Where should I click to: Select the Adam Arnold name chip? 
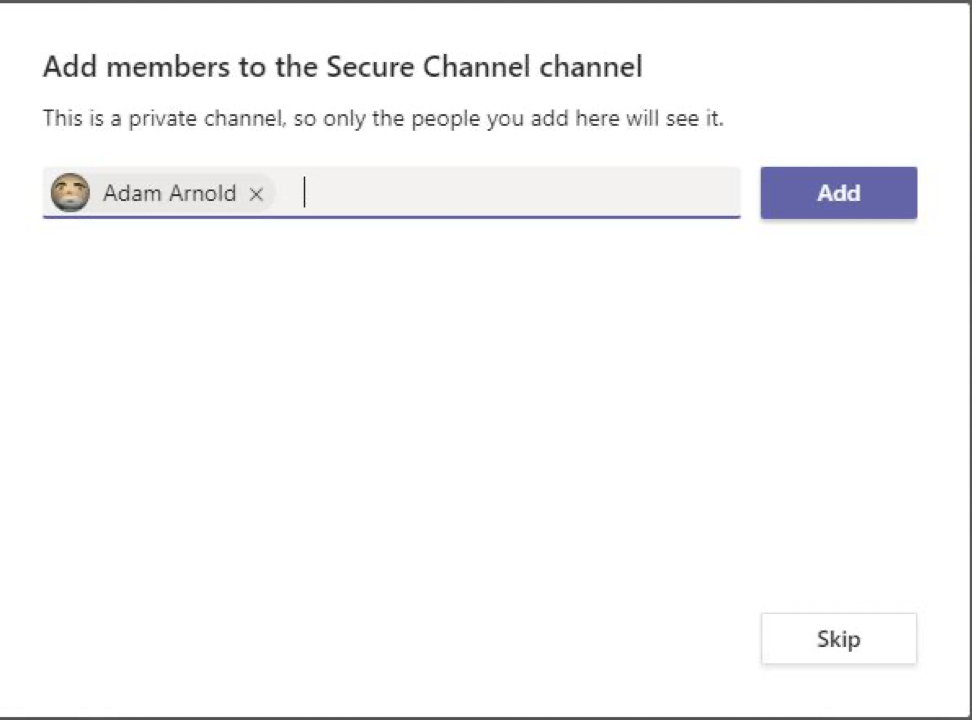(x=161, y=193)
